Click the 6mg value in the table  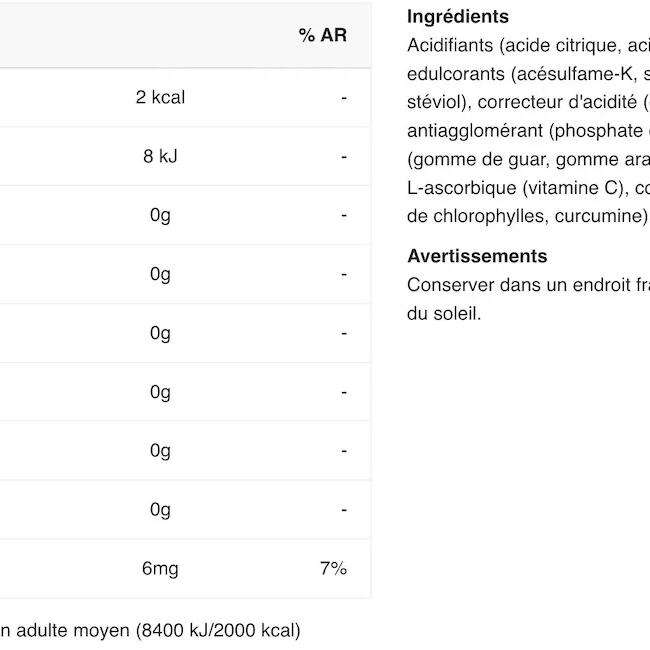tap(160, 568)
